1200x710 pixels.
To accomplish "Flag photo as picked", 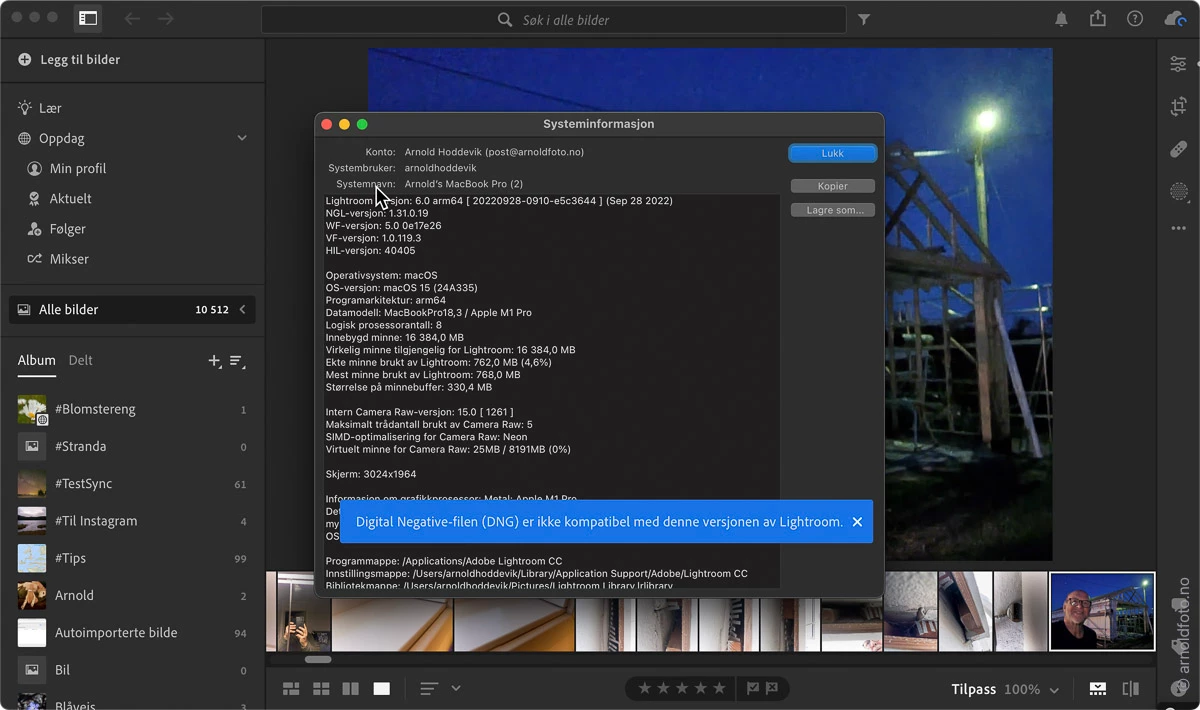I will 754,689.
